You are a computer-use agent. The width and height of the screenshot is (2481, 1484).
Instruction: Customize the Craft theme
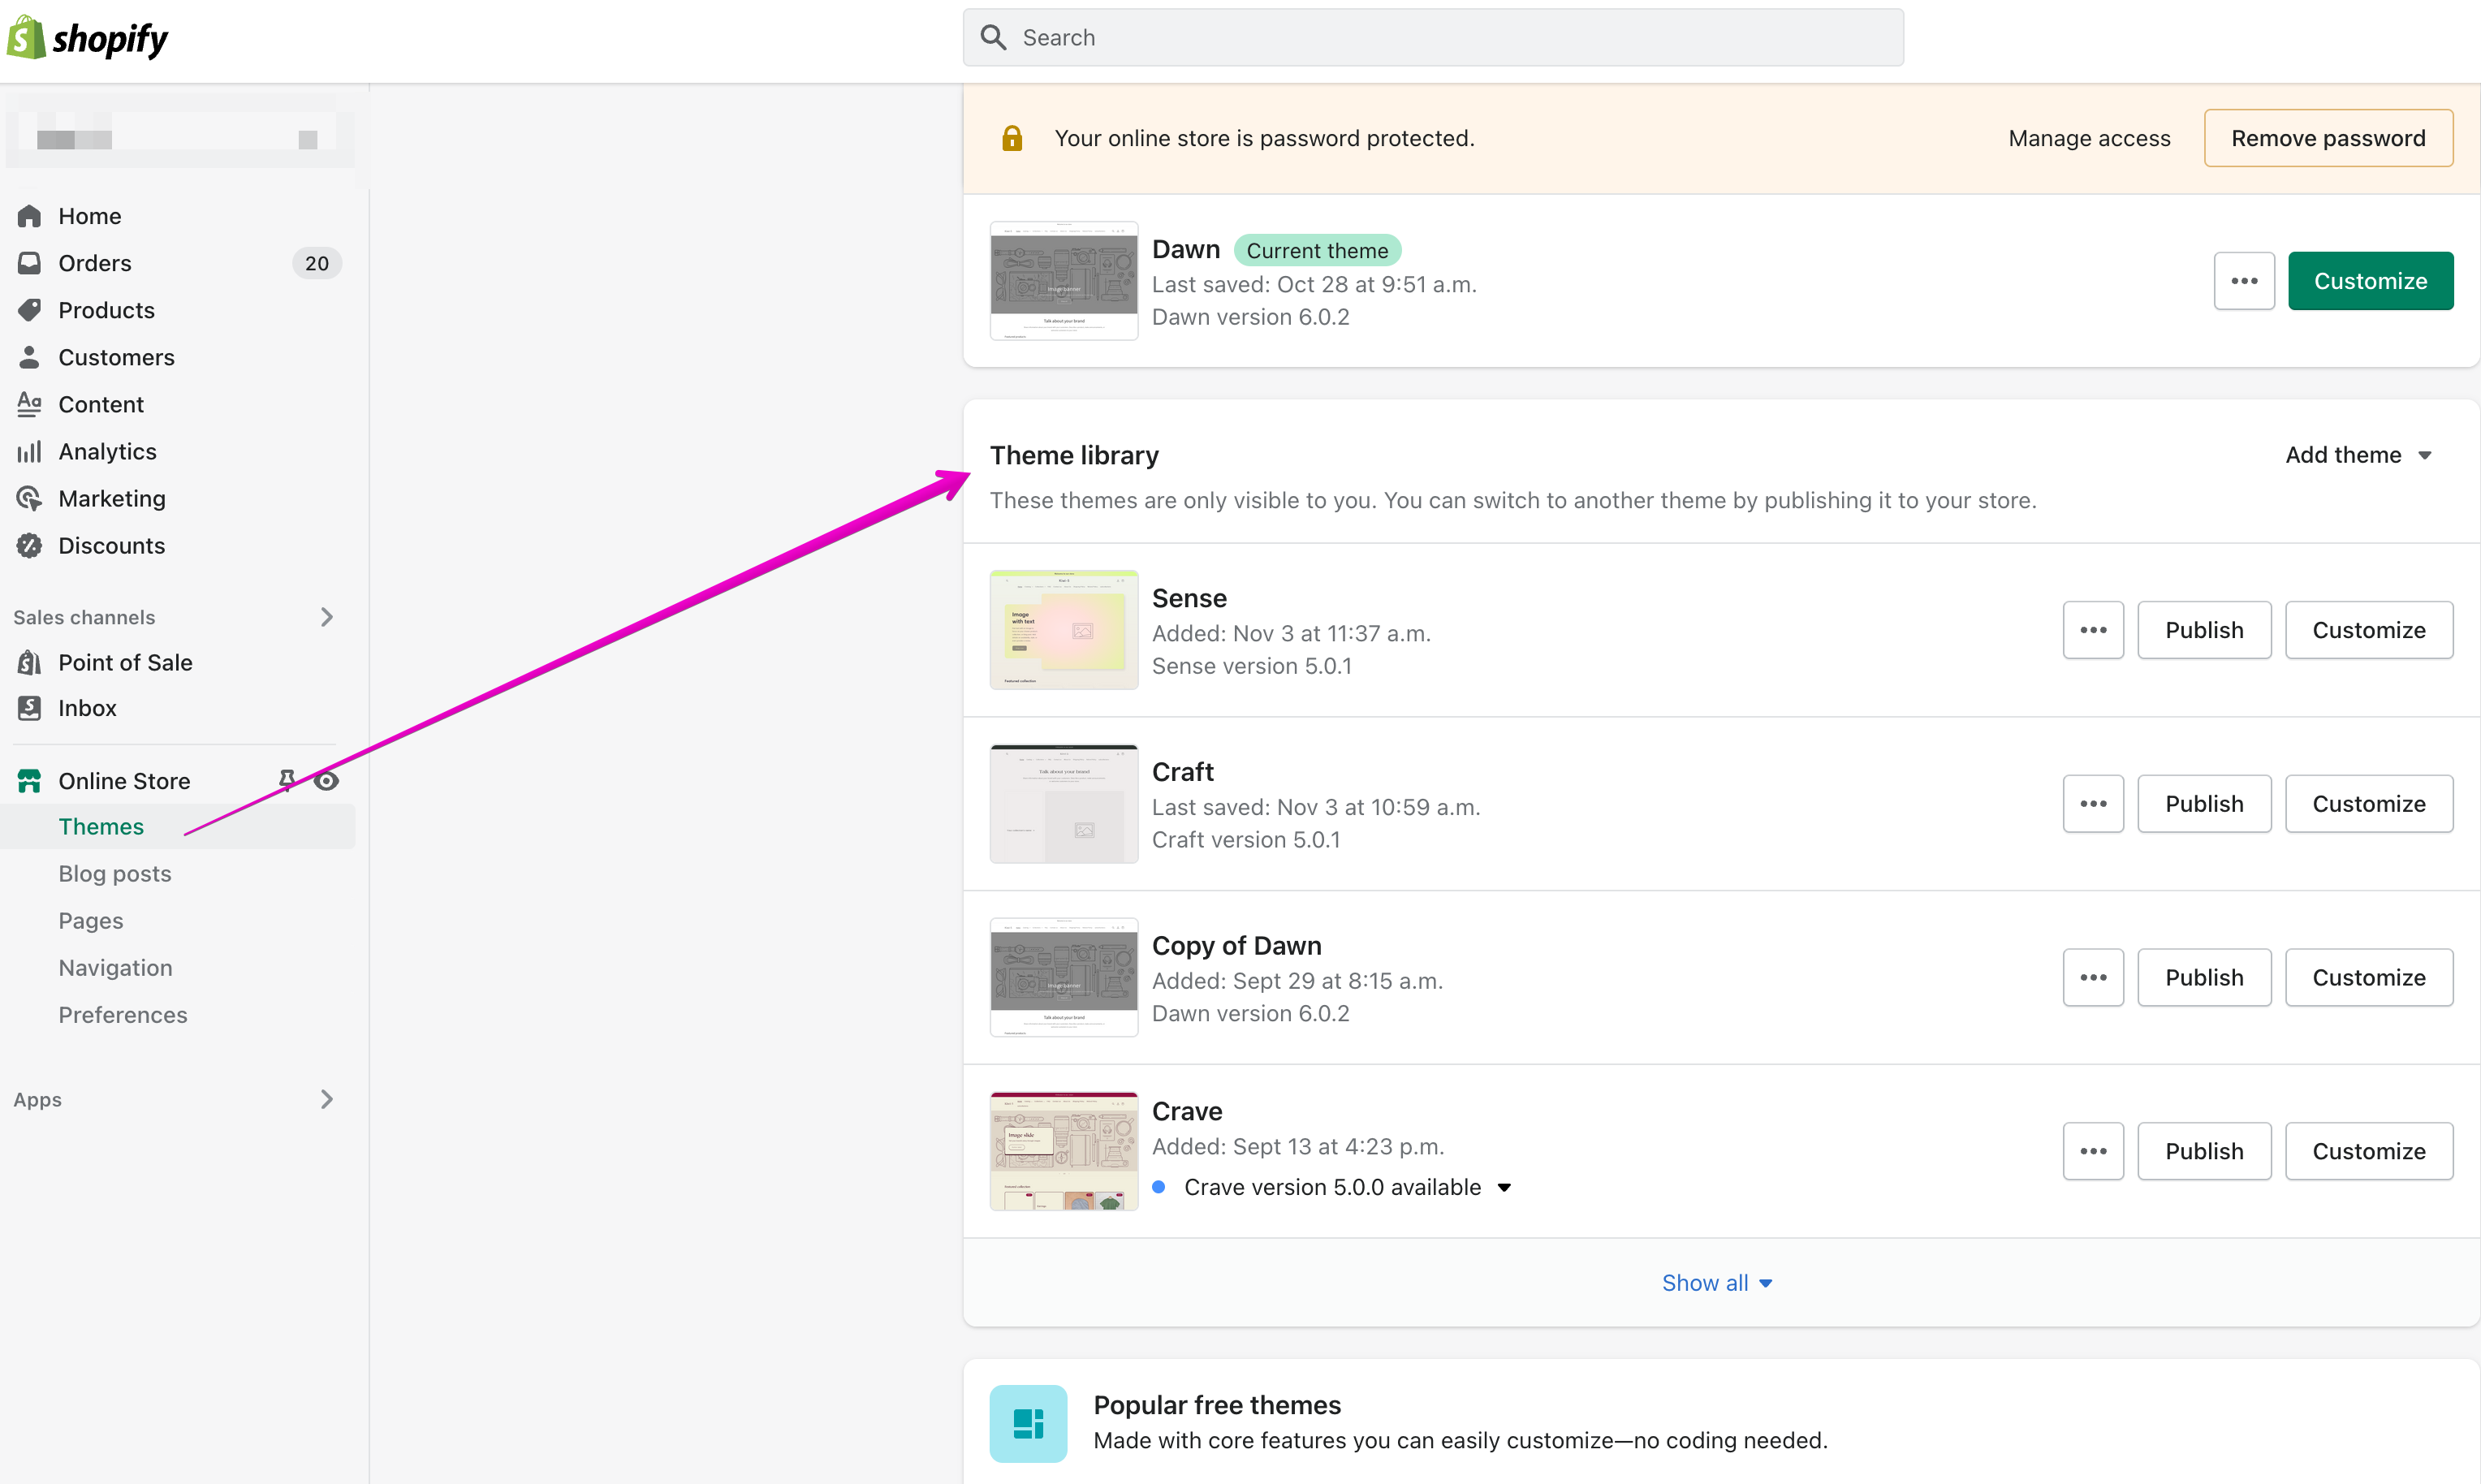point(2368,804)
